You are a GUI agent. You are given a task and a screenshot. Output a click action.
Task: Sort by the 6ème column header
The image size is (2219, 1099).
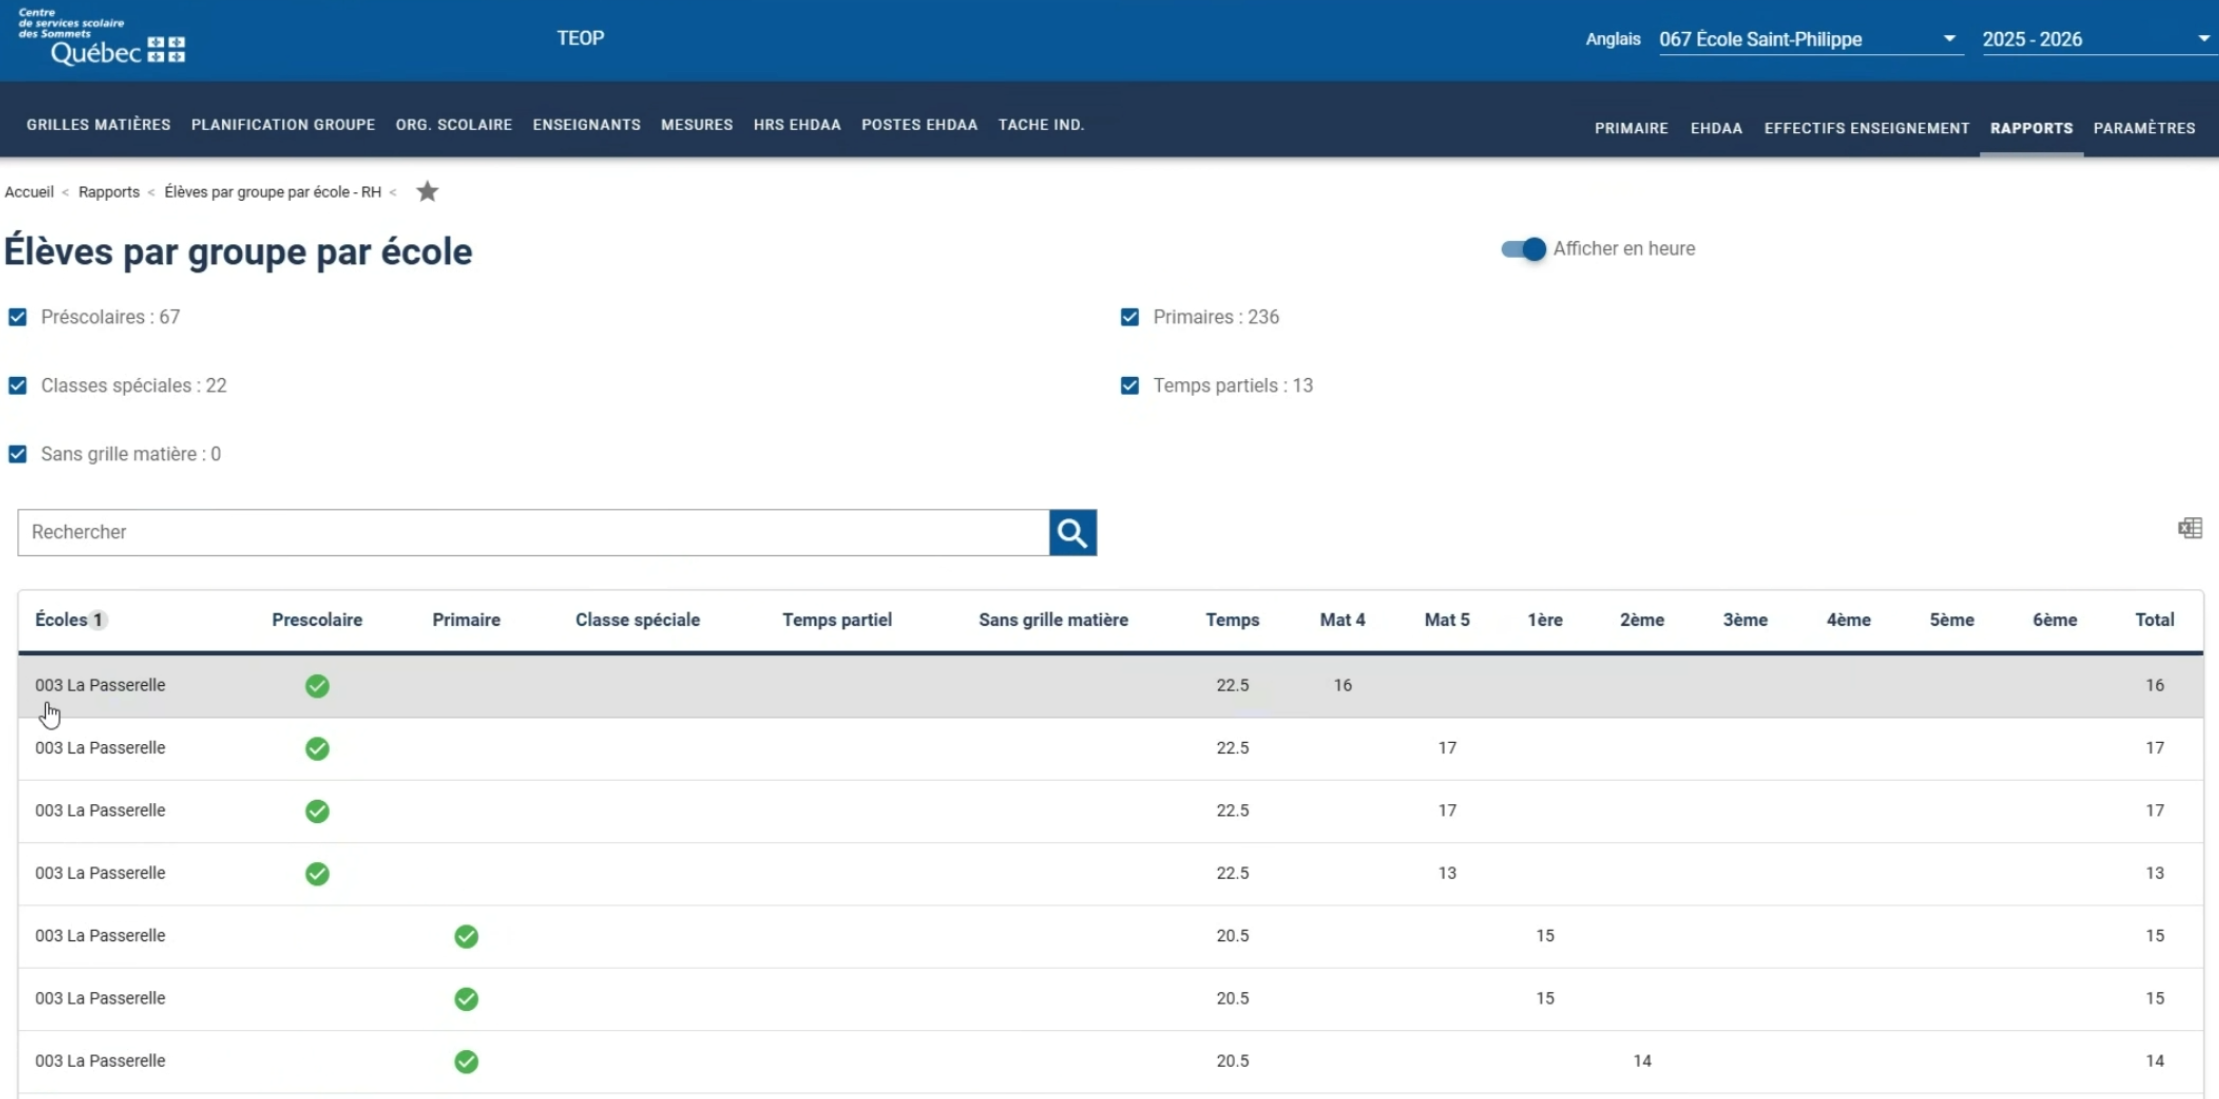(2054, 620)
